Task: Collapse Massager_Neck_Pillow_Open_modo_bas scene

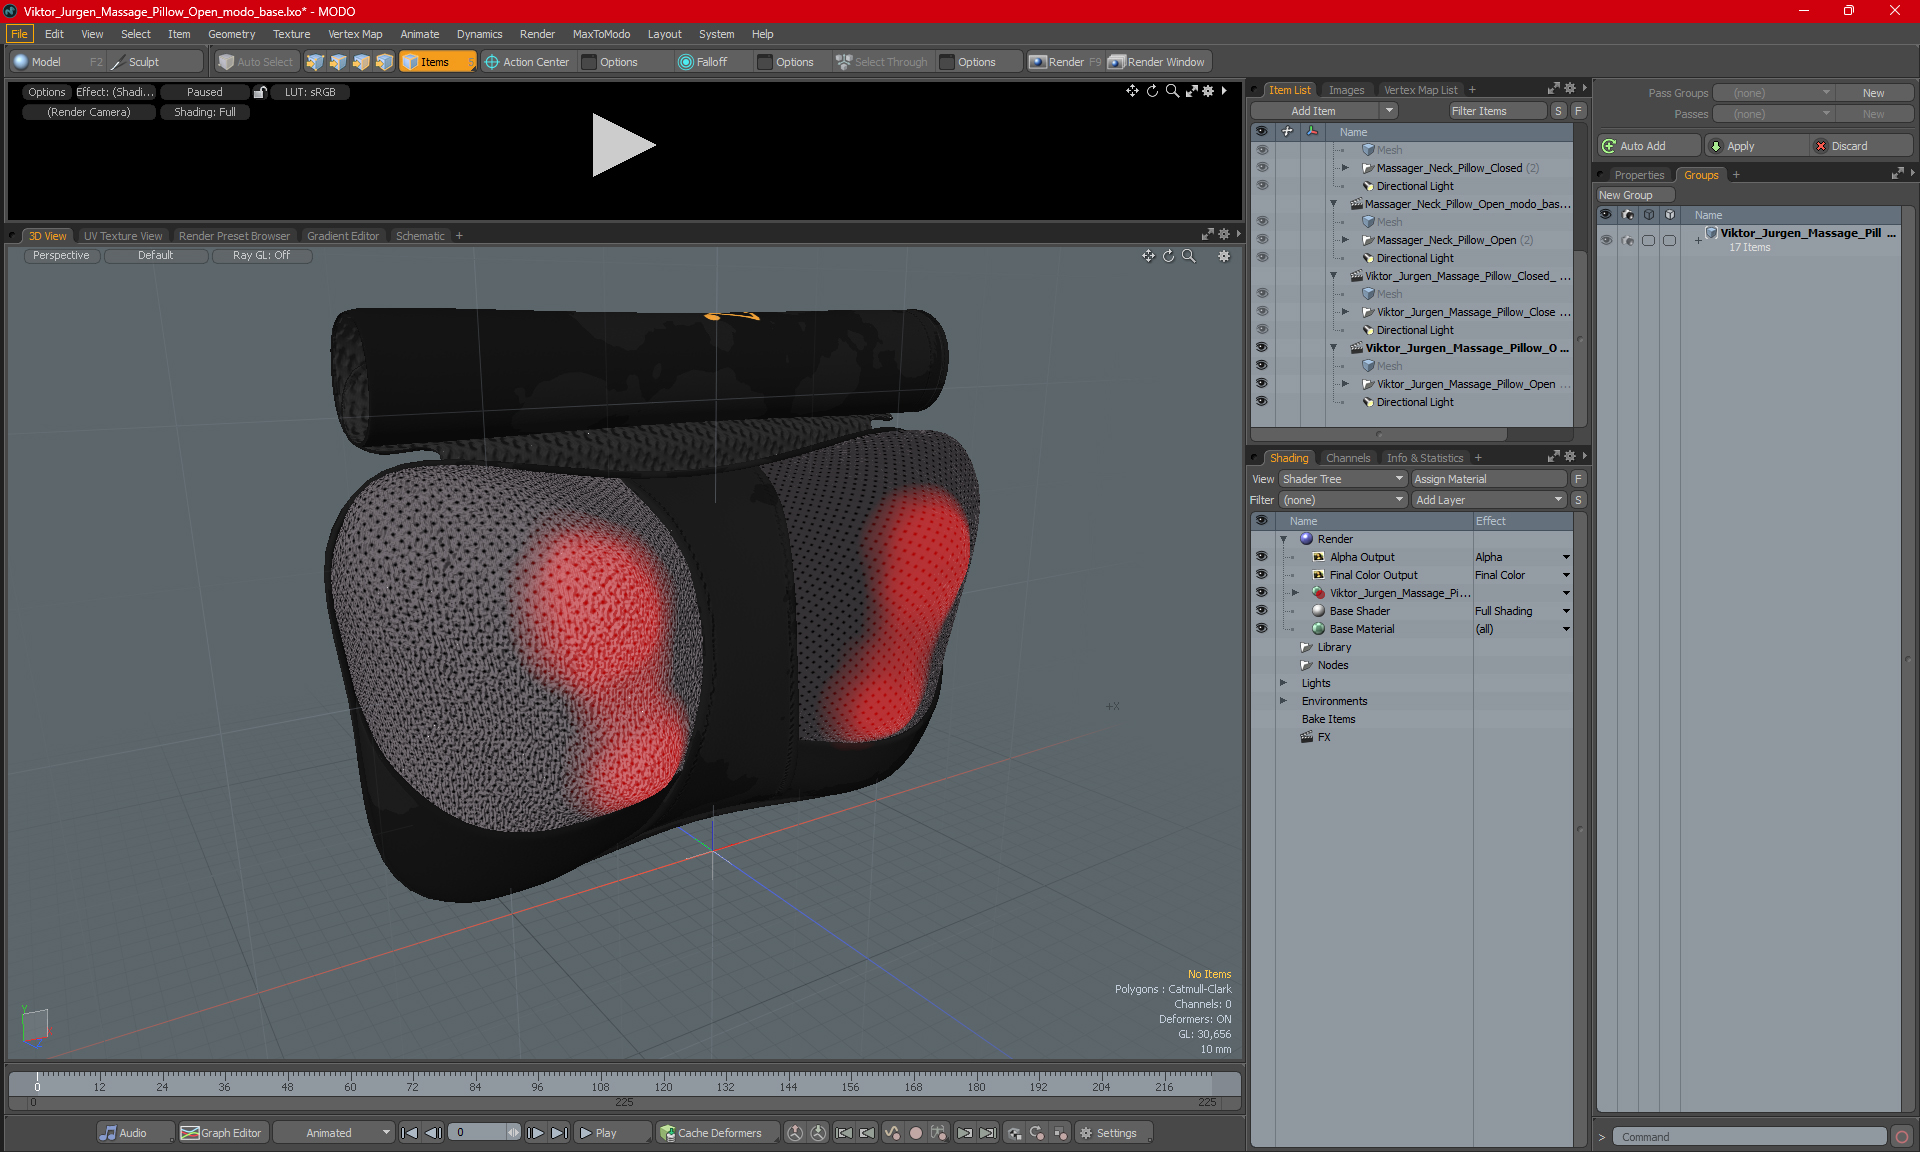Action: [1333, 204]
